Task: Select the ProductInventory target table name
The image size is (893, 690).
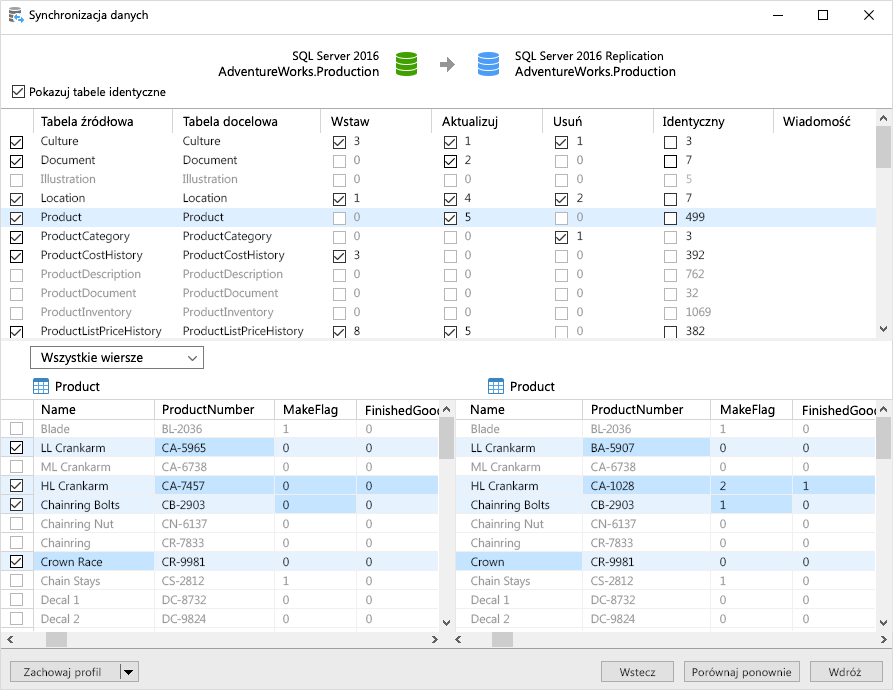Action: tap(228, 312)
